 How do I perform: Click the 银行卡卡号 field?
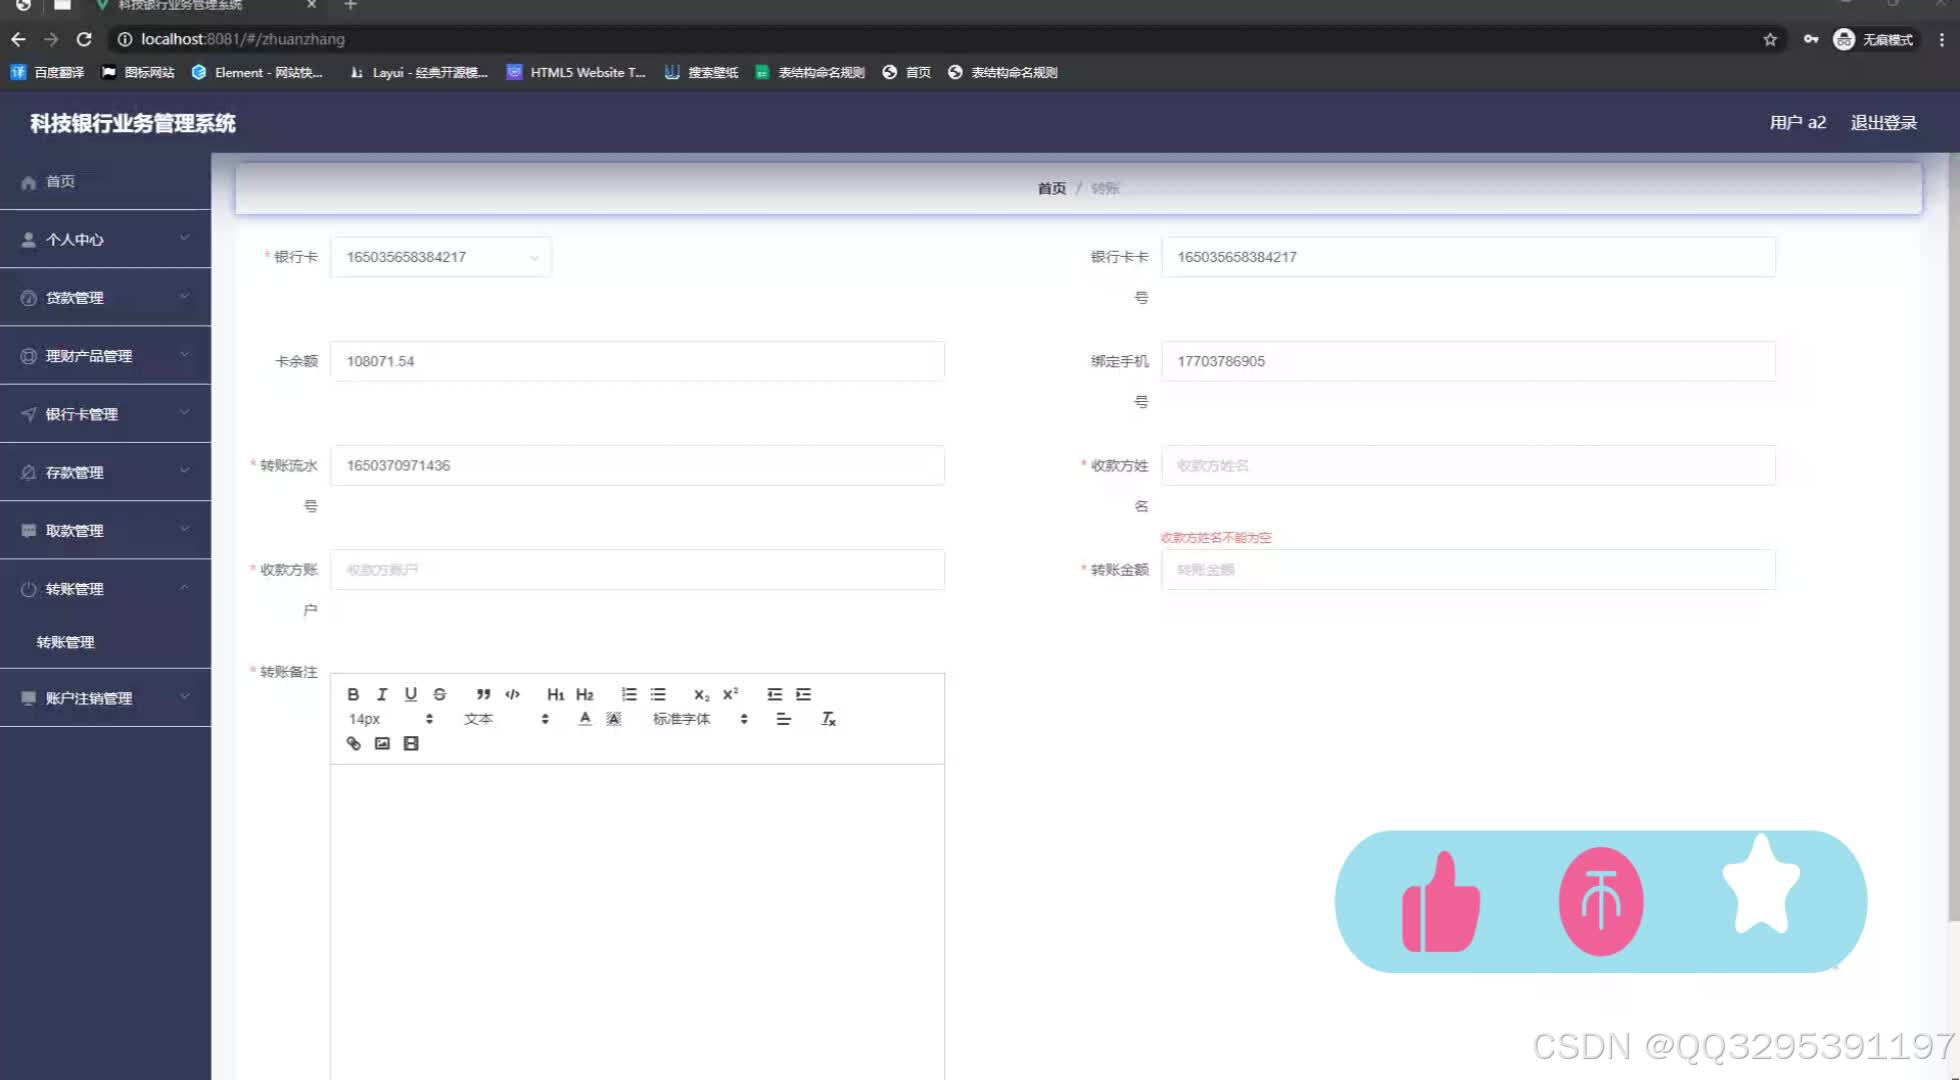pos(1468,257)
